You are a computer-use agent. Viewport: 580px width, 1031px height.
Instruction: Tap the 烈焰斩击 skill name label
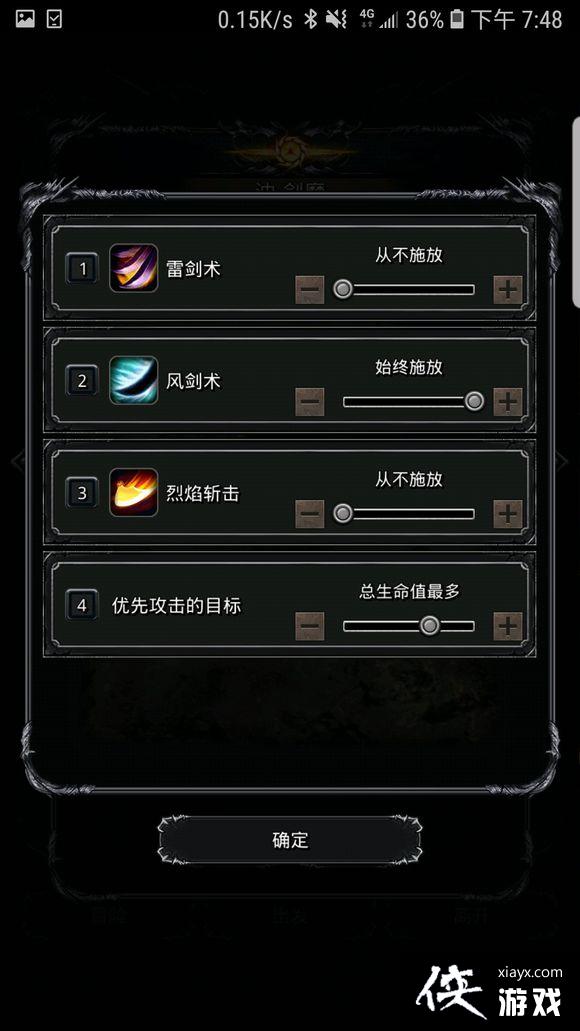coord(202,493)
